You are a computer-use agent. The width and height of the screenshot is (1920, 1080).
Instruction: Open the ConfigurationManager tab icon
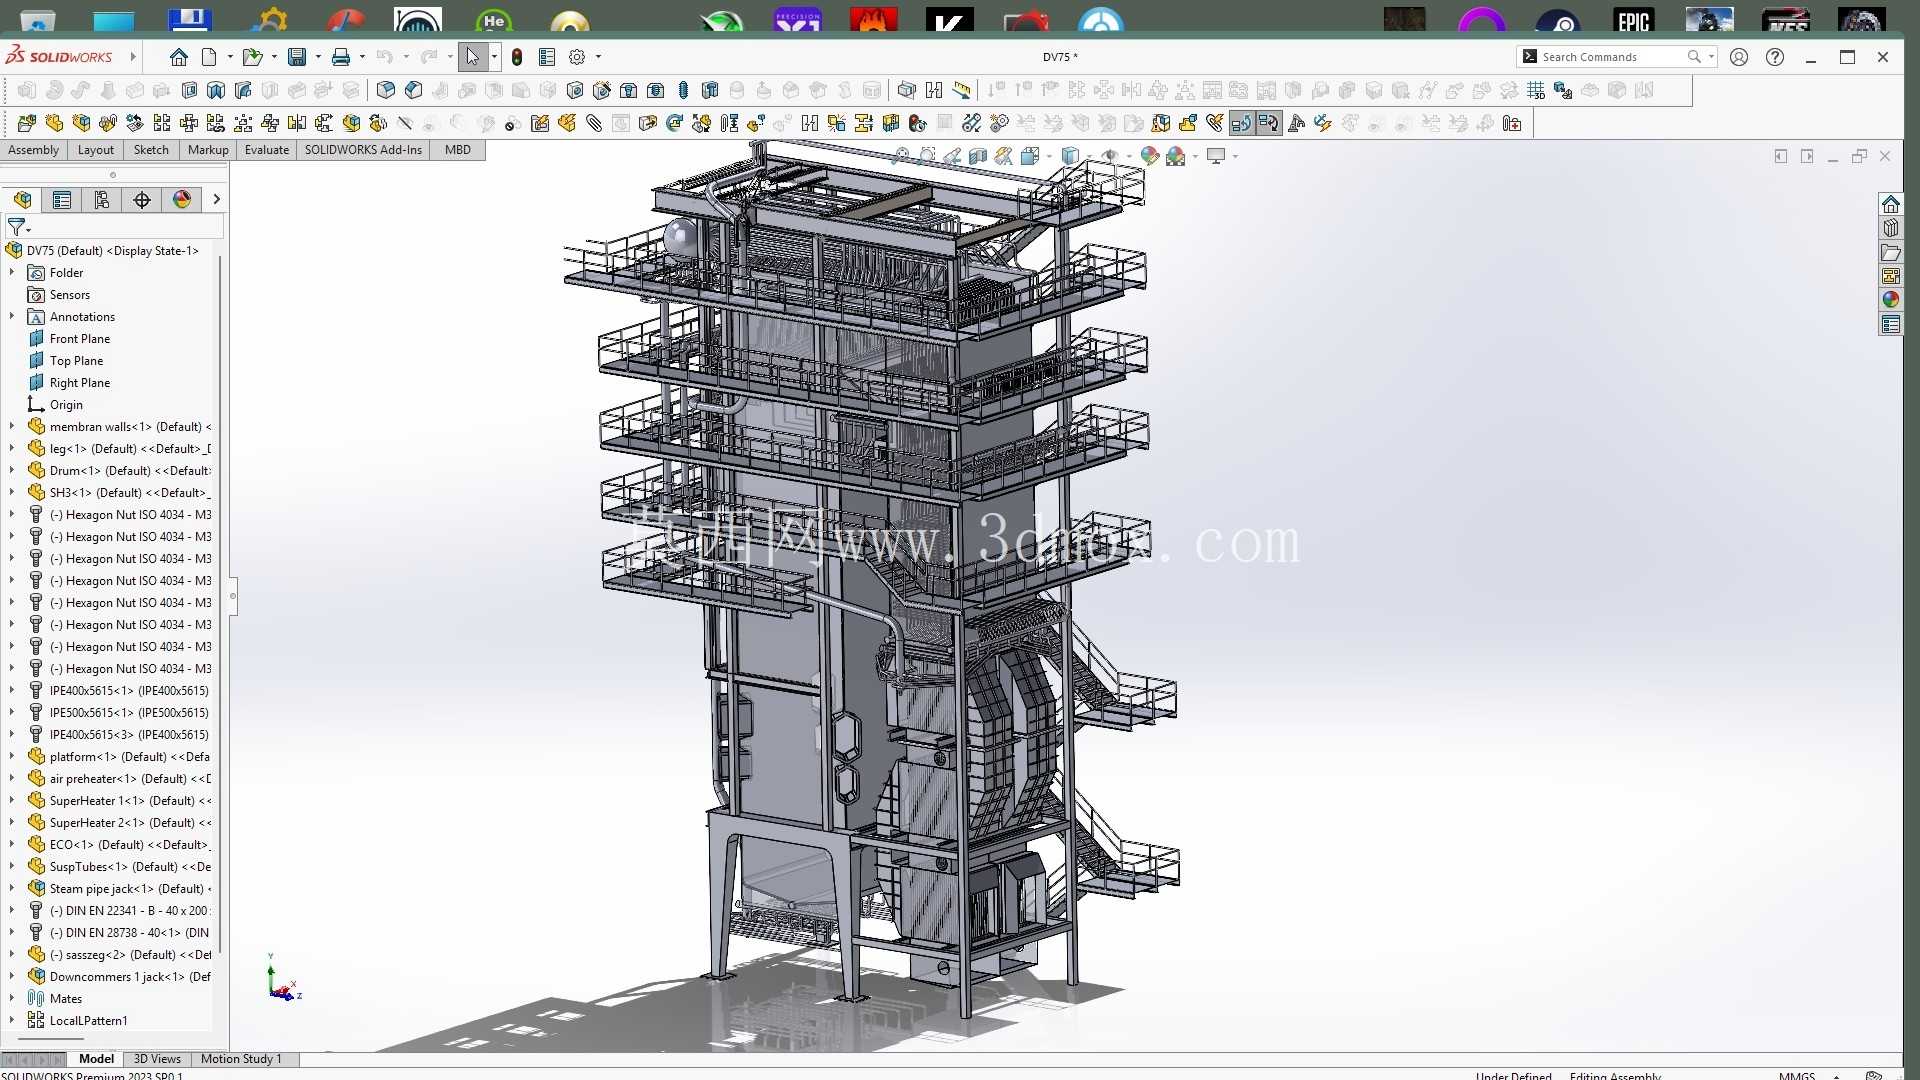[102, 200]
